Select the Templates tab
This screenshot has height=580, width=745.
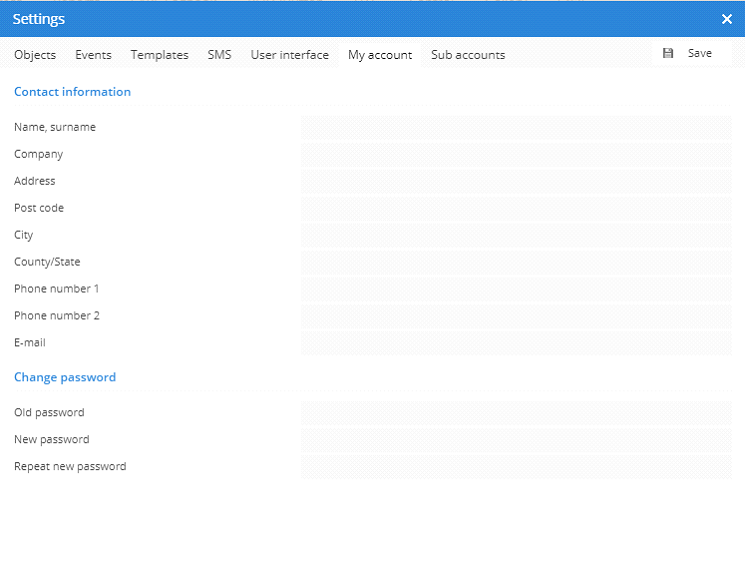point(159,55)
